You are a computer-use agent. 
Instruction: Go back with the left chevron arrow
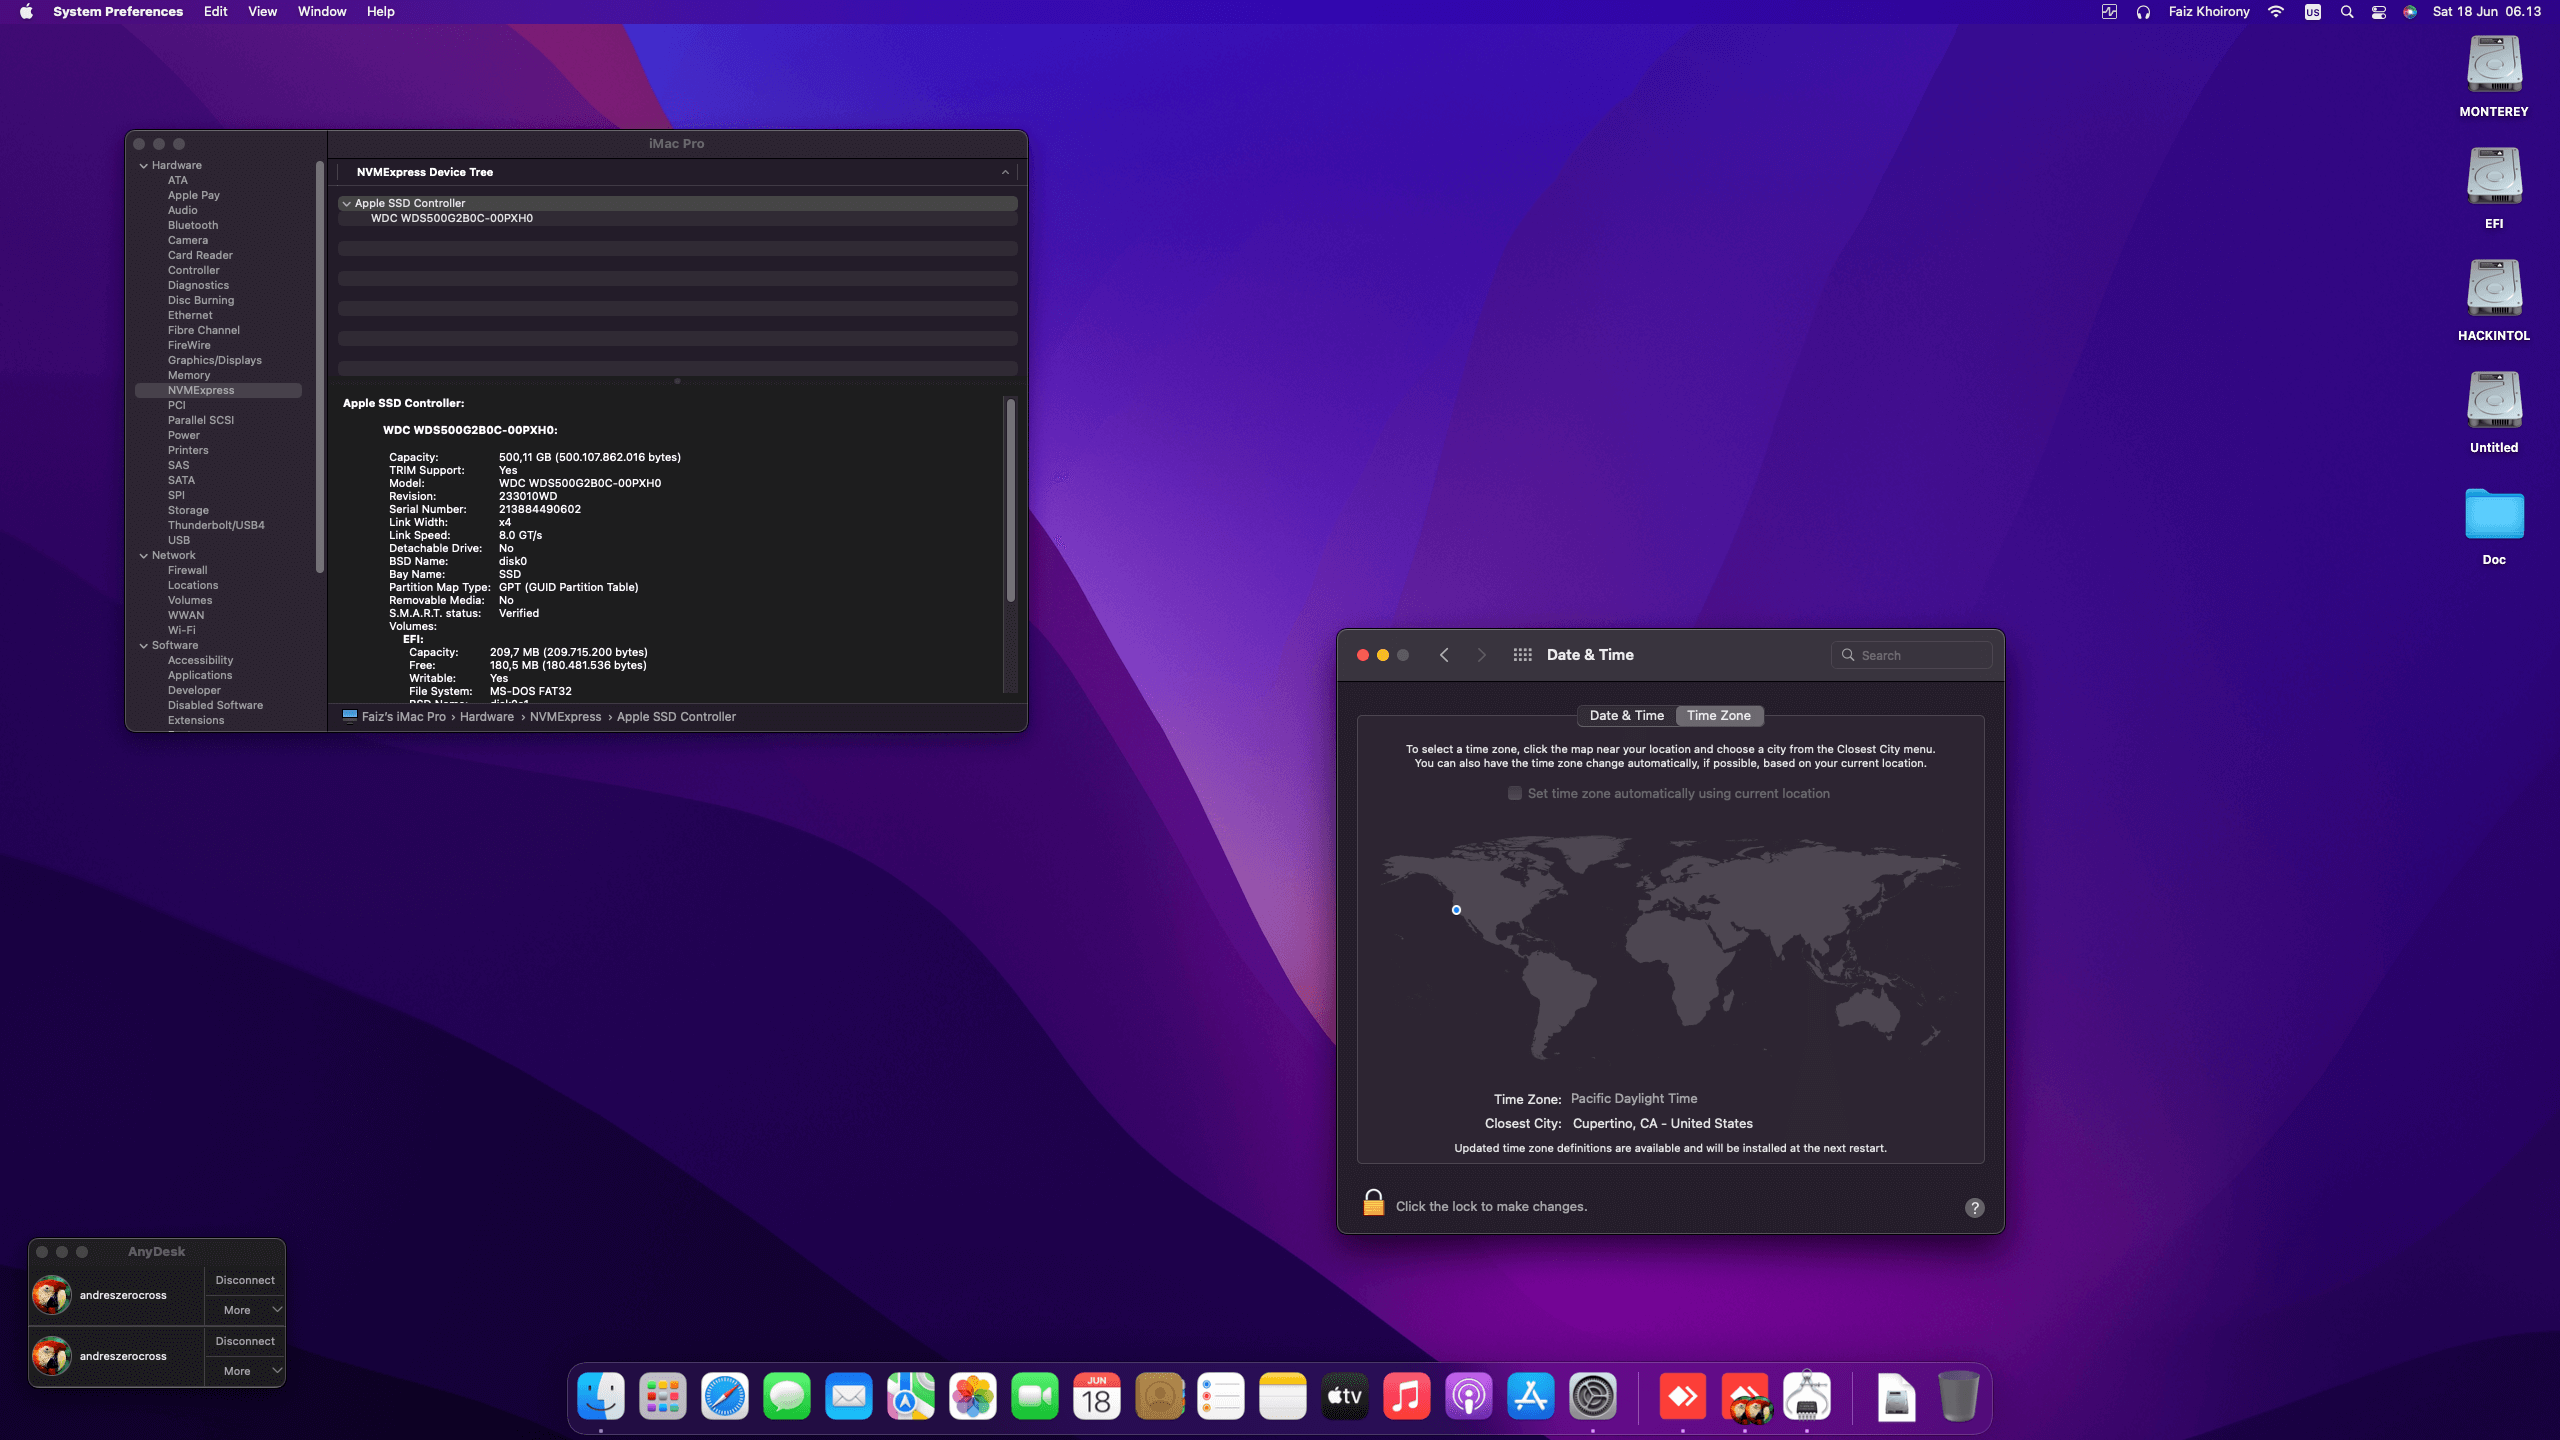(x=1444, y=655)
